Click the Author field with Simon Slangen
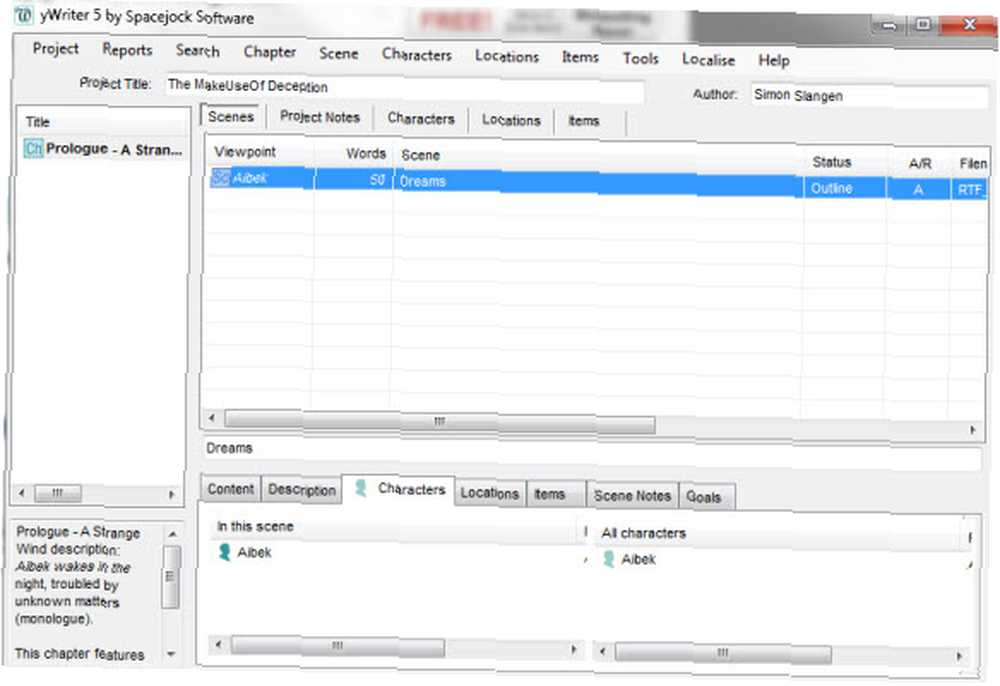 (869, 96)
